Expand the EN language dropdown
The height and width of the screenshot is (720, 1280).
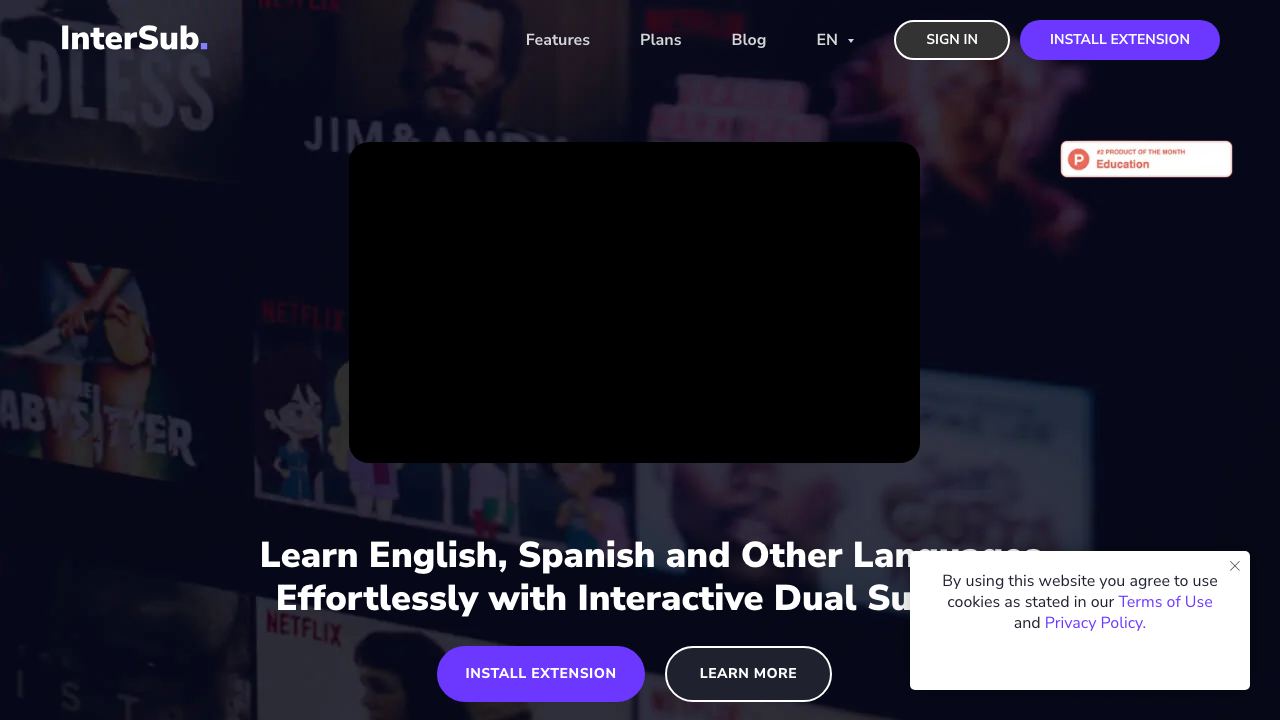click(x=835, y=40)
